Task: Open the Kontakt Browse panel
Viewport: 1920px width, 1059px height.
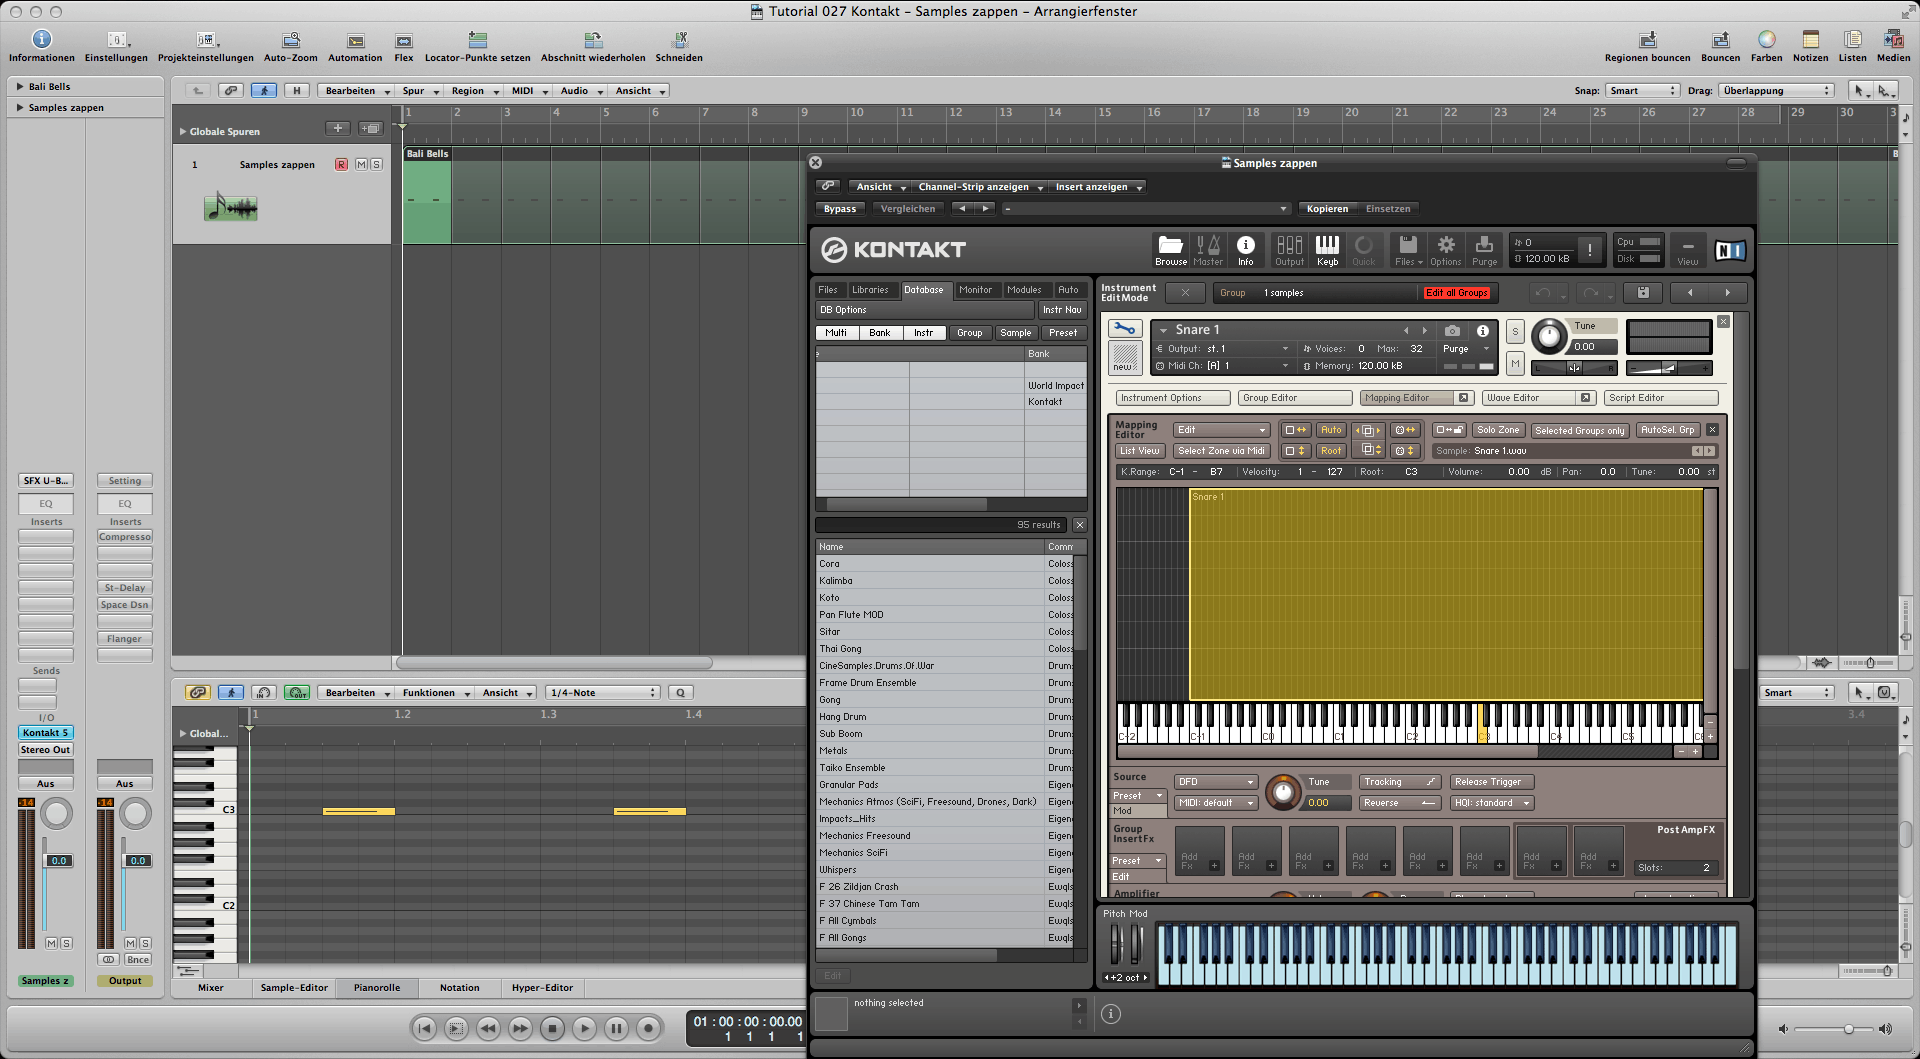Action: pyautogui.click(x=1170, y=249)
